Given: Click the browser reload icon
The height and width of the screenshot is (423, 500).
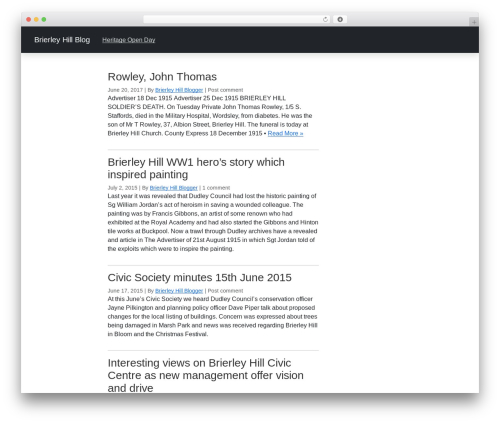Looking at the screenshot, I should 325,20.
